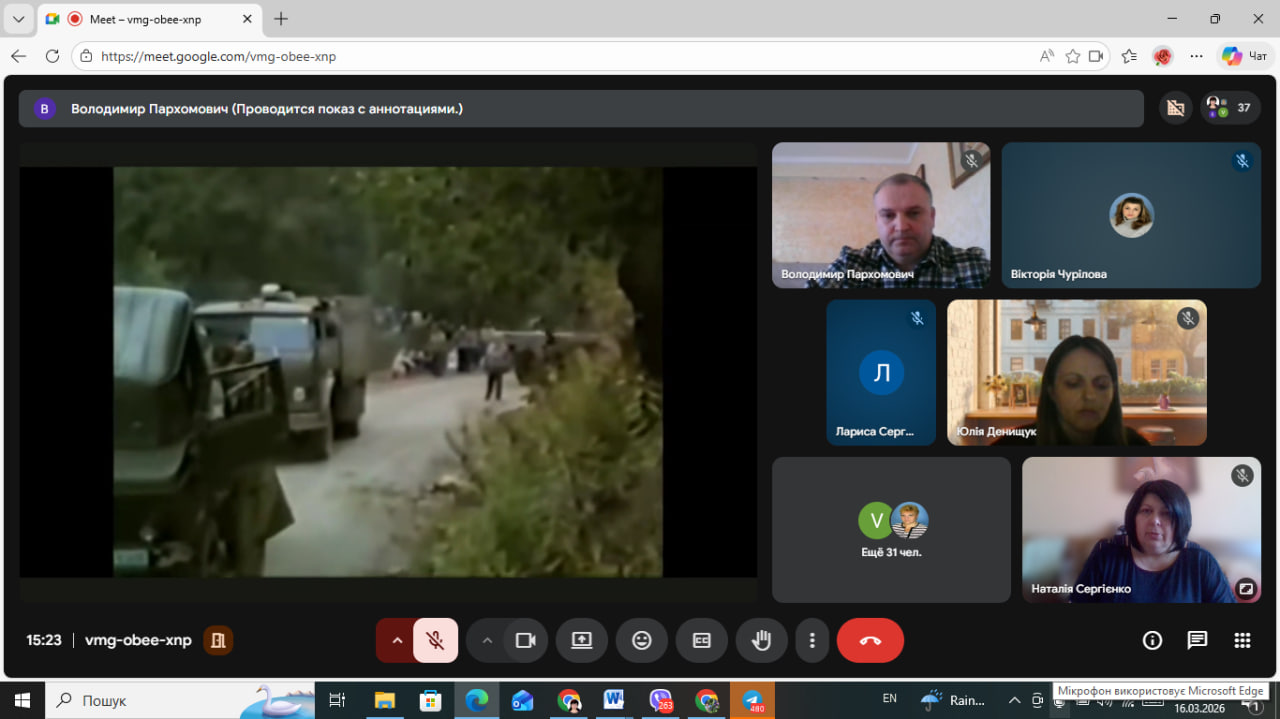Open the emoji reactions panel
1280x719 pixels.
tap(642, 641)
